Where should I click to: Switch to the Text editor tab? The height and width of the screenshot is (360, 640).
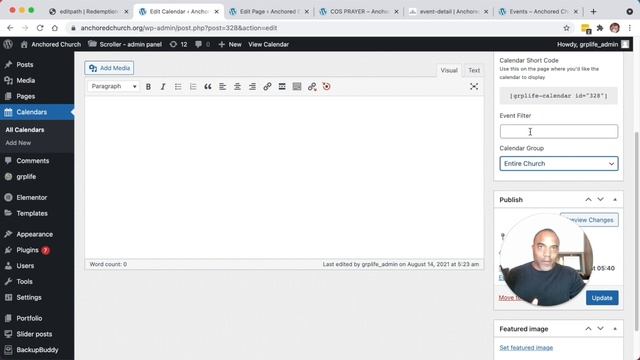click(x=474, y=70)
